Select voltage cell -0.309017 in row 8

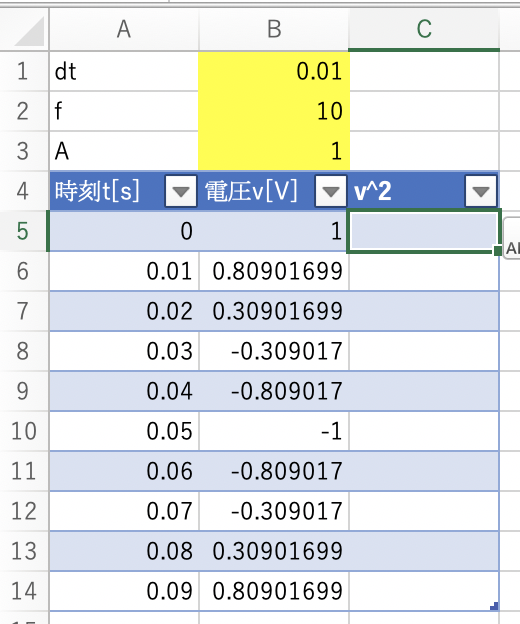(274, 351)
